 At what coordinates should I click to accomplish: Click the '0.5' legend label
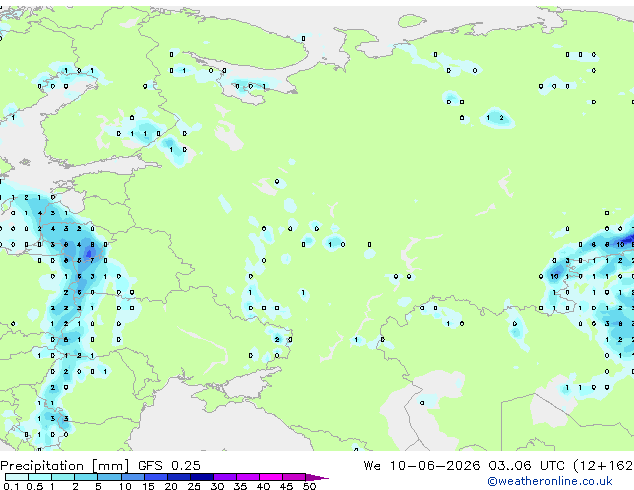click(x=34, y=486)
